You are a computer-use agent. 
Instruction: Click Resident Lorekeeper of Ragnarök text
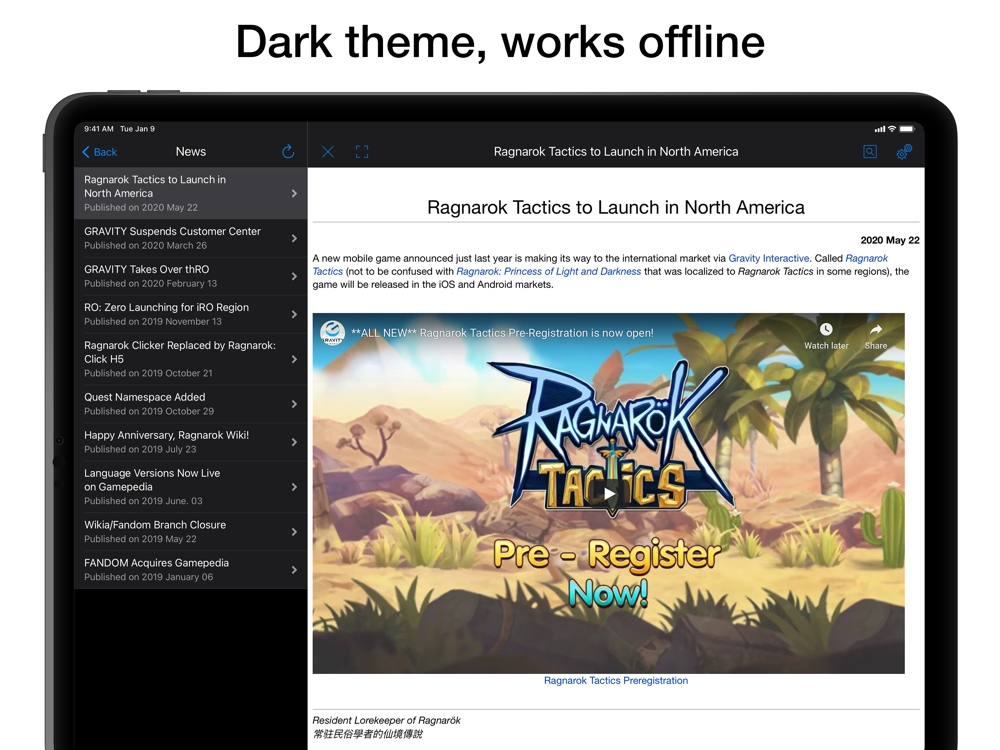coord(386,720)
